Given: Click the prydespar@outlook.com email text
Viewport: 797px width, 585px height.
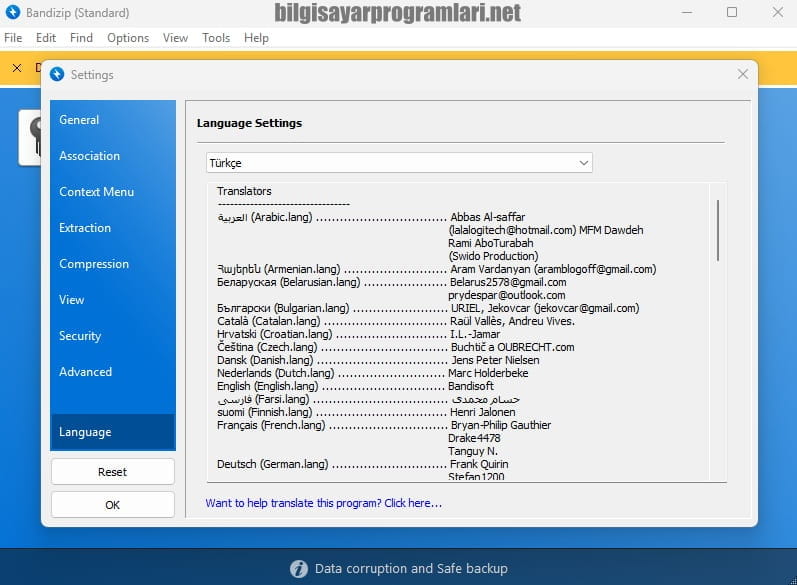Looking at the screenshot, I should coord(506,295).
